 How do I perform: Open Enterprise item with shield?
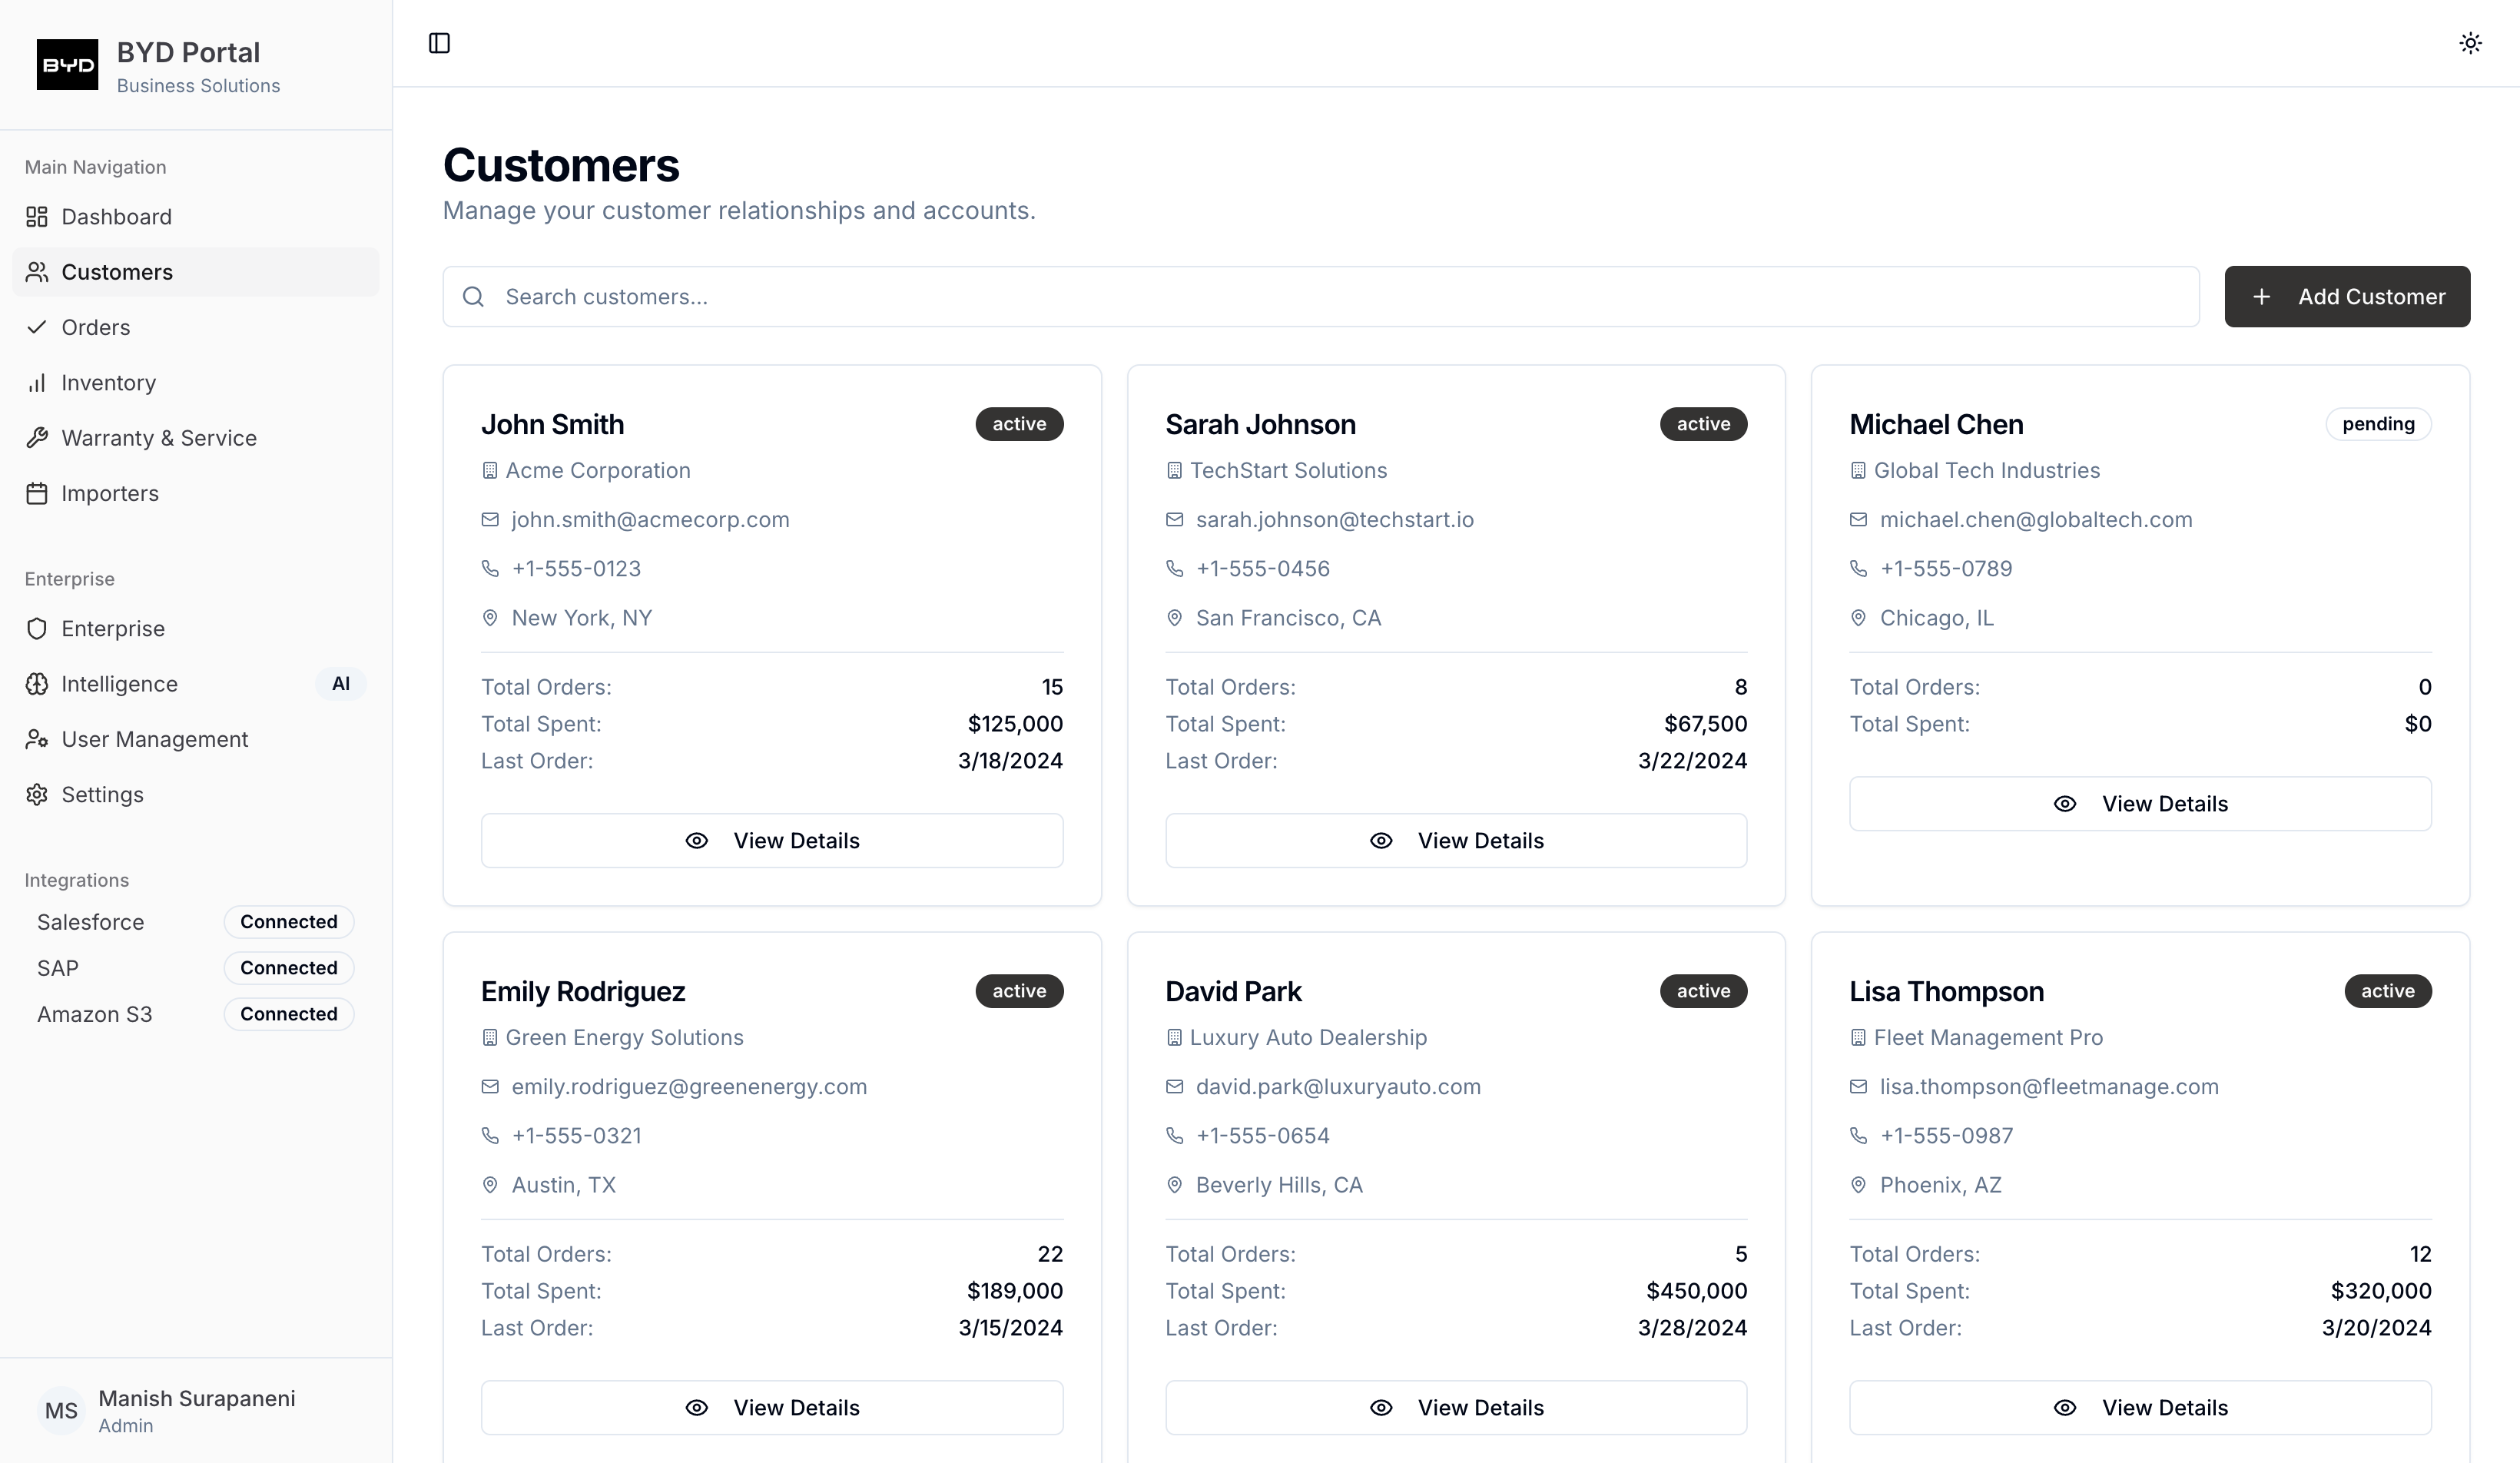point(196,628)
